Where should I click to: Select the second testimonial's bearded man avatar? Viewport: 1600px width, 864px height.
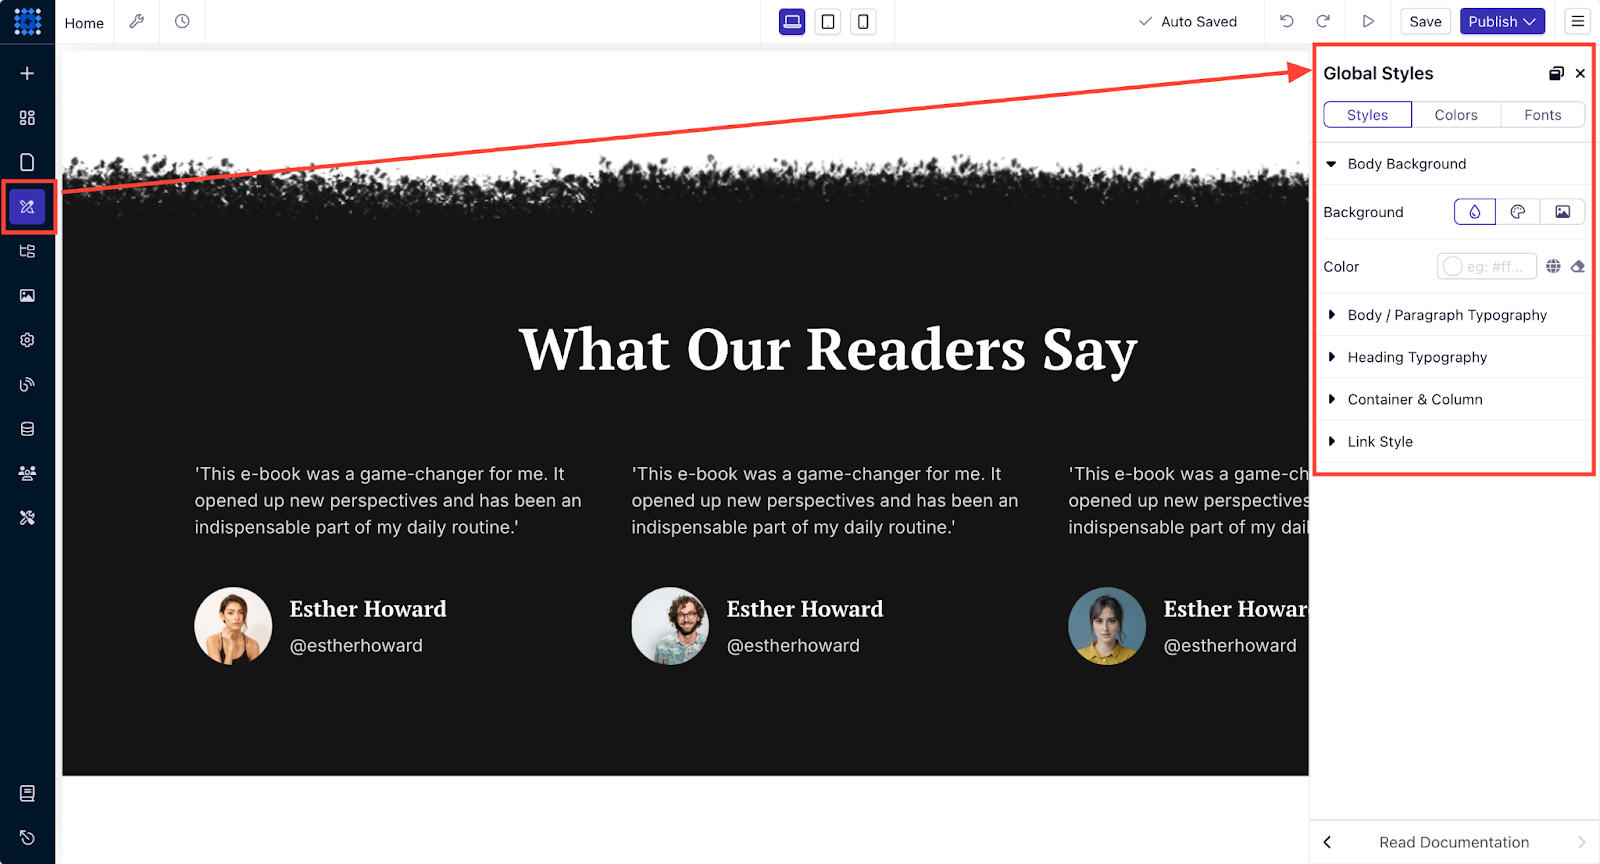670,626
